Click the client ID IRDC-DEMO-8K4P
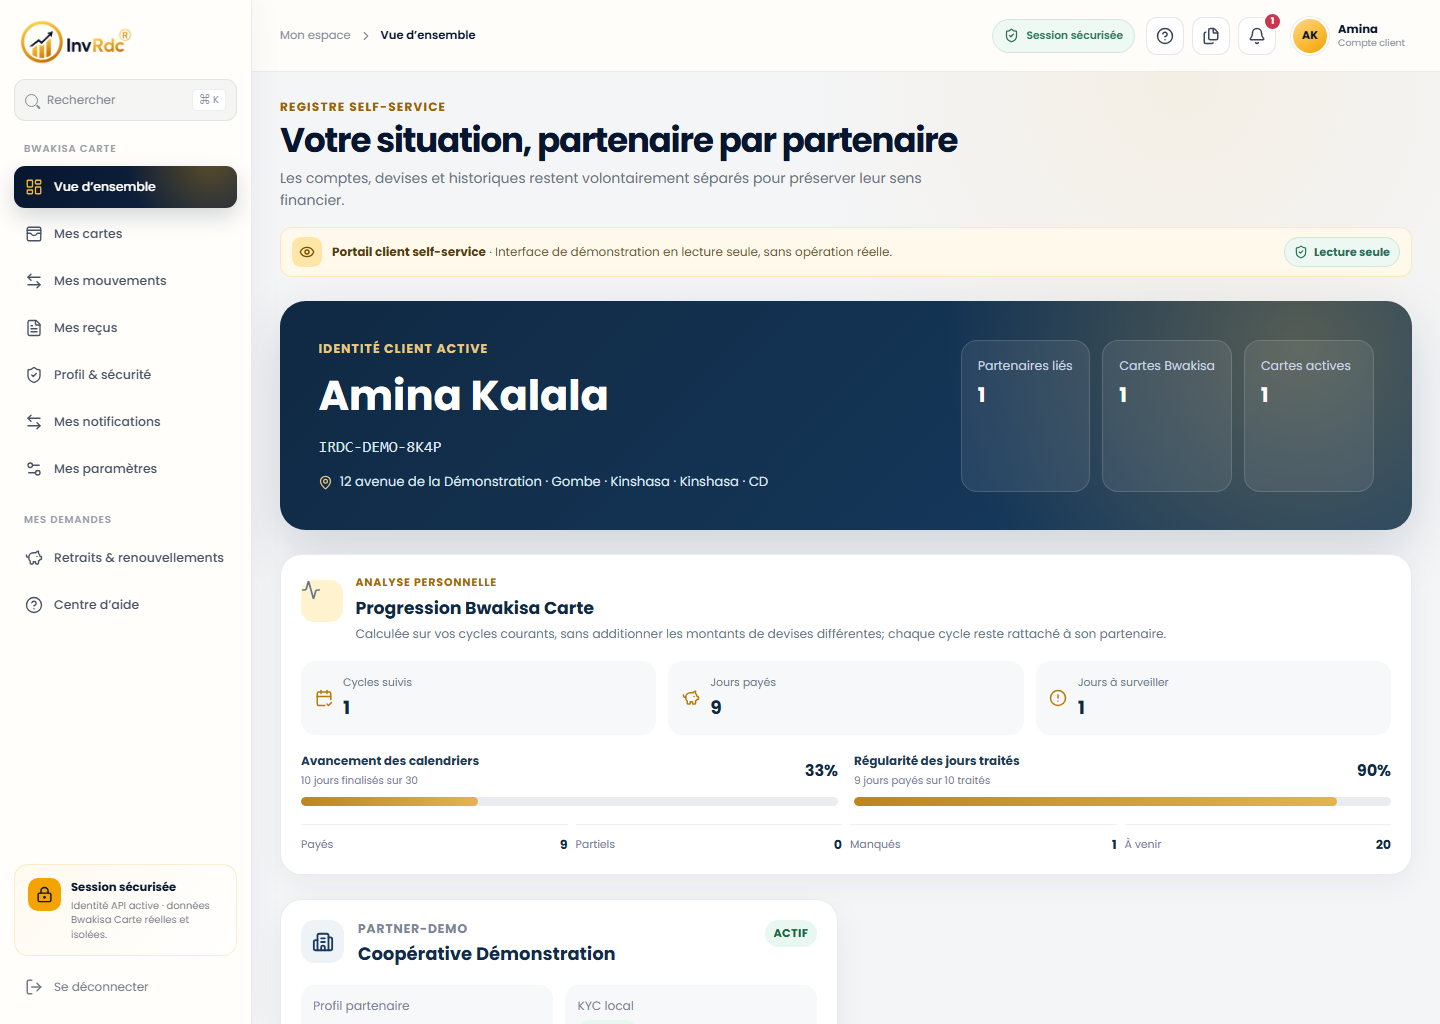 pos(380,447)
